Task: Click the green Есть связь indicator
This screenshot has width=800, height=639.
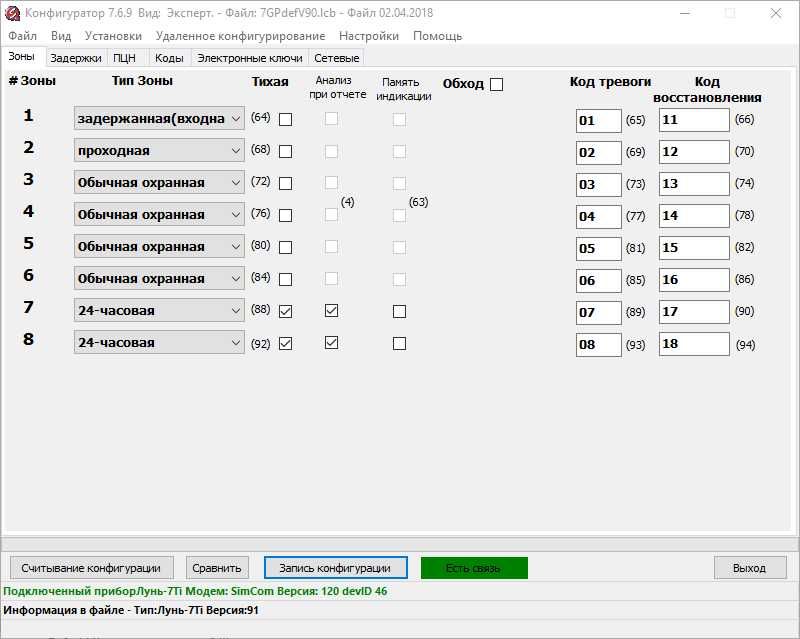Action: click(x=474, y=568)
